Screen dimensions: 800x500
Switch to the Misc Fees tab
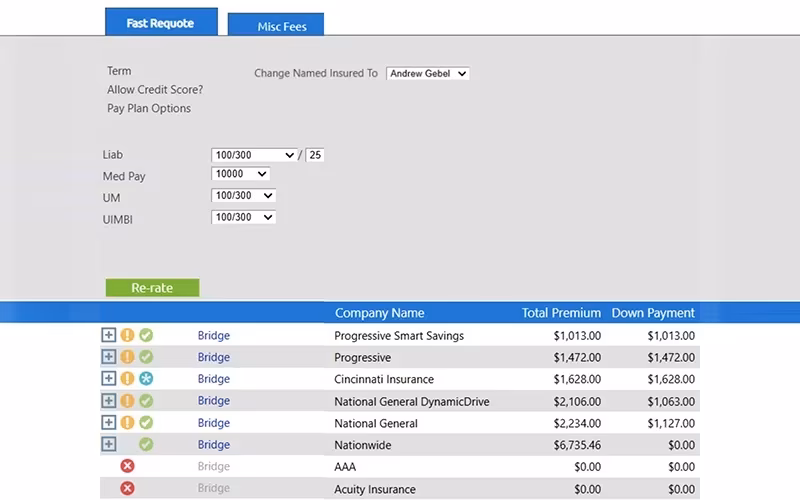click(276, 24)
